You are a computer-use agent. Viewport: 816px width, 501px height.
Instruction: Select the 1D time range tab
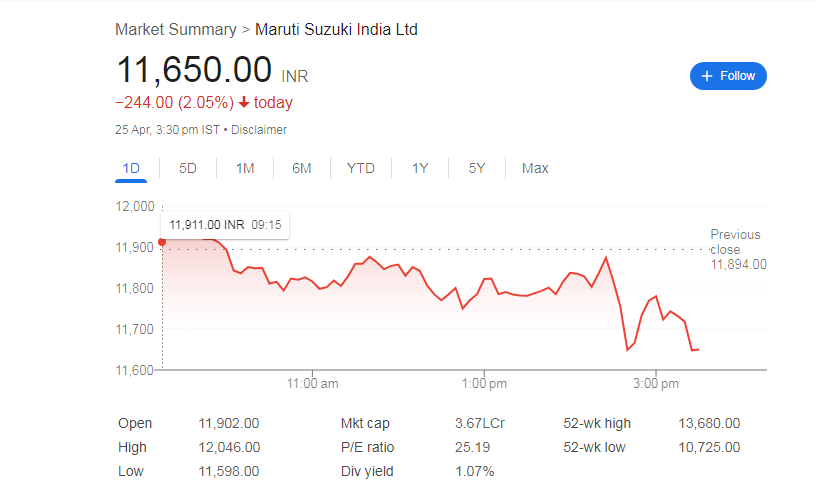[131, 169]
